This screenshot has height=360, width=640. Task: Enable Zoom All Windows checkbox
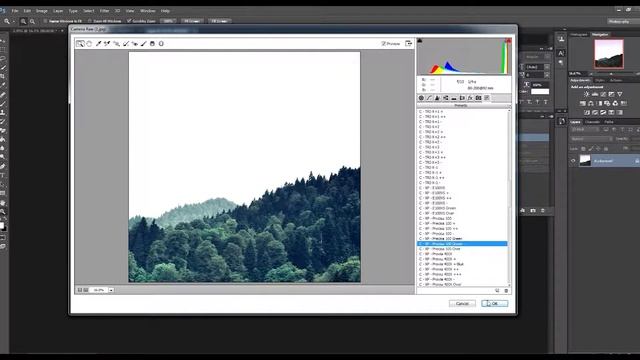90,21
